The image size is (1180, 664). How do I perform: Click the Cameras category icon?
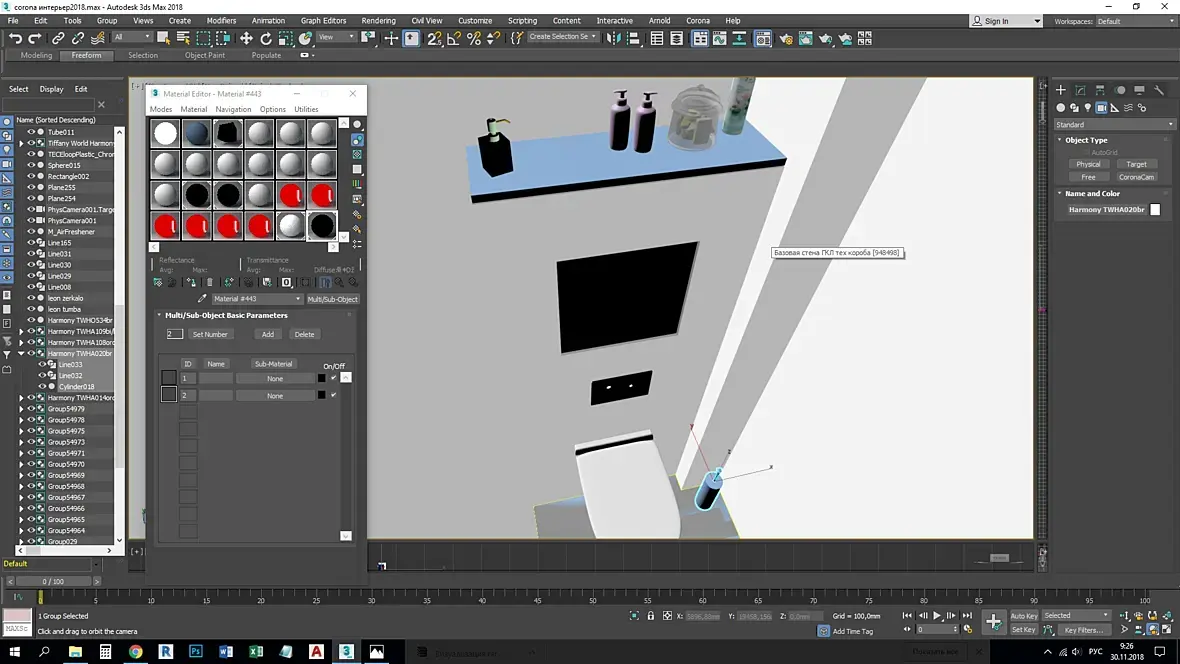(x=1102, y=108)
